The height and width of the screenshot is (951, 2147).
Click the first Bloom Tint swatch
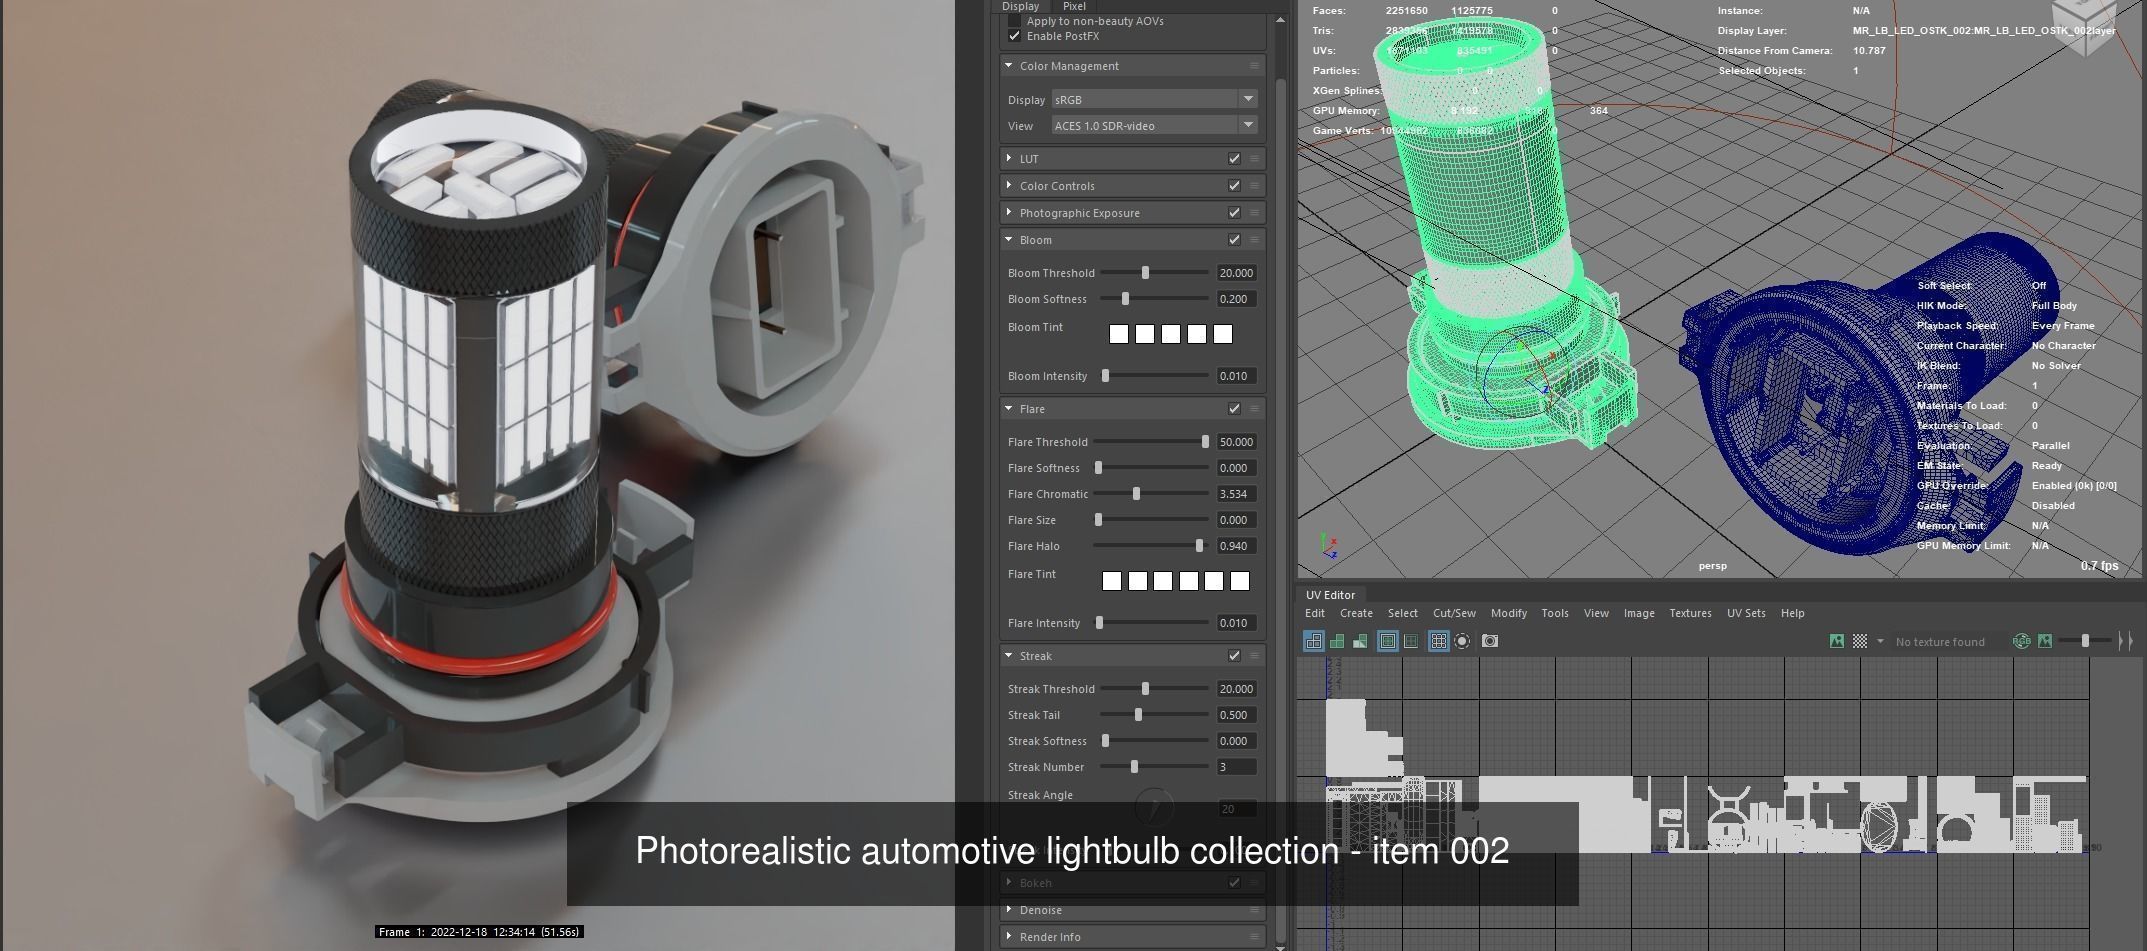(x=1119, y=334)
